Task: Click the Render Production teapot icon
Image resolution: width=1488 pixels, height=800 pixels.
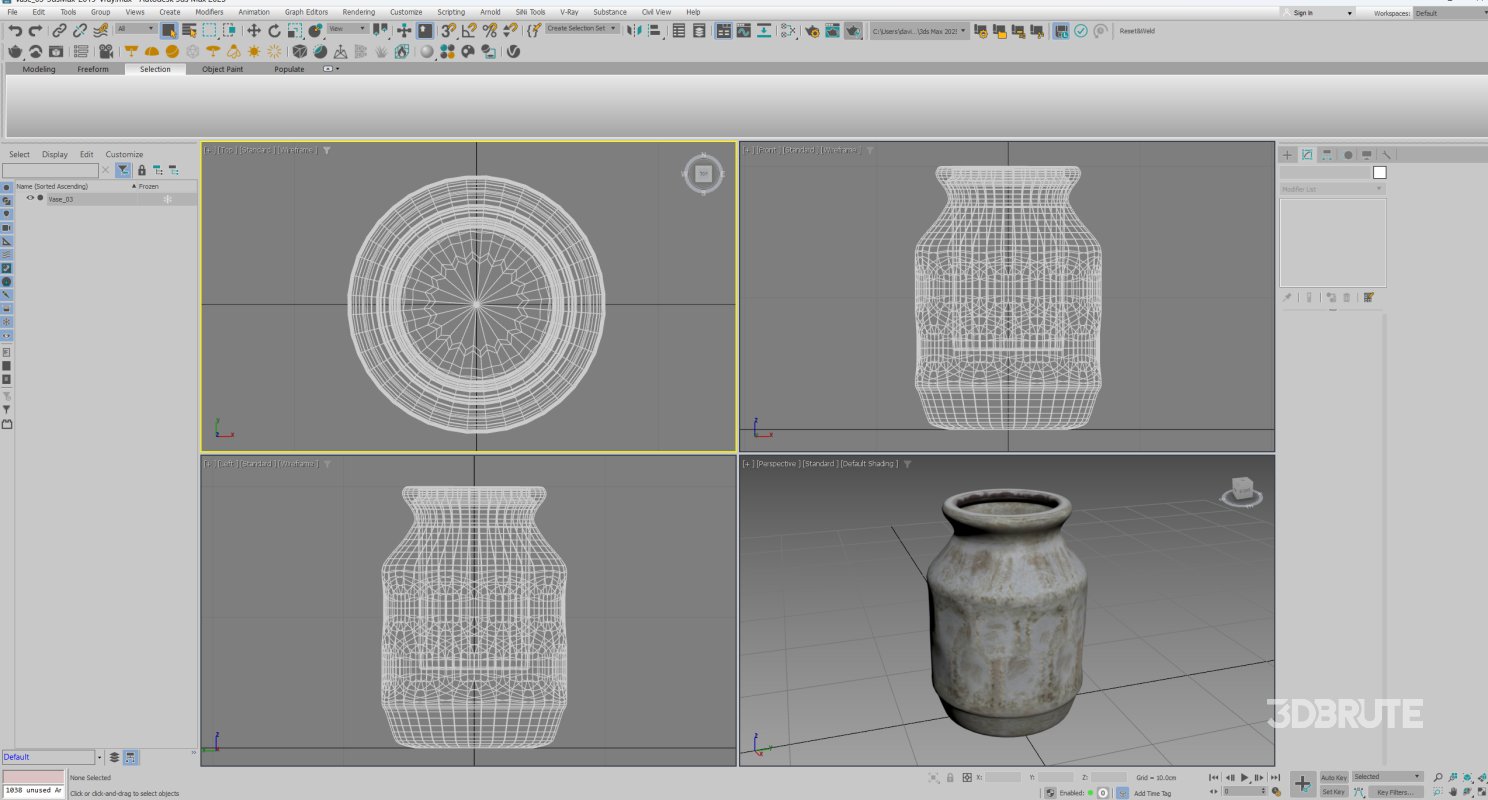Action: point(854,31)
